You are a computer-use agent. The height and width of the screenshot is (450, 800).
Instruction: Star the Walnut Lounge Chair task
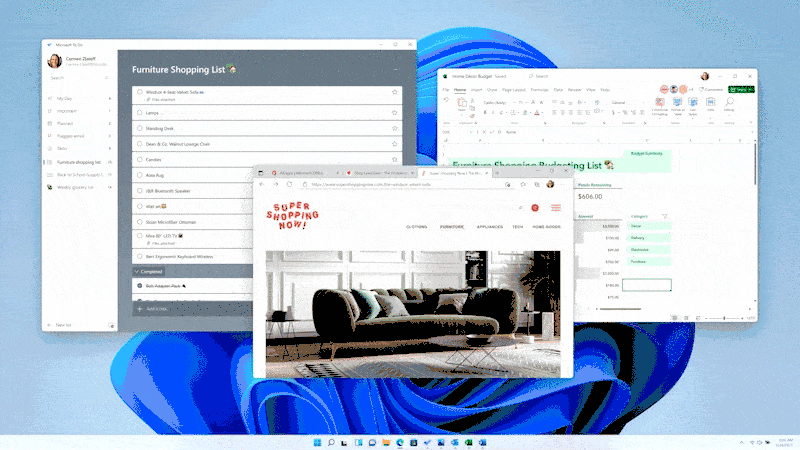(394, 144)
